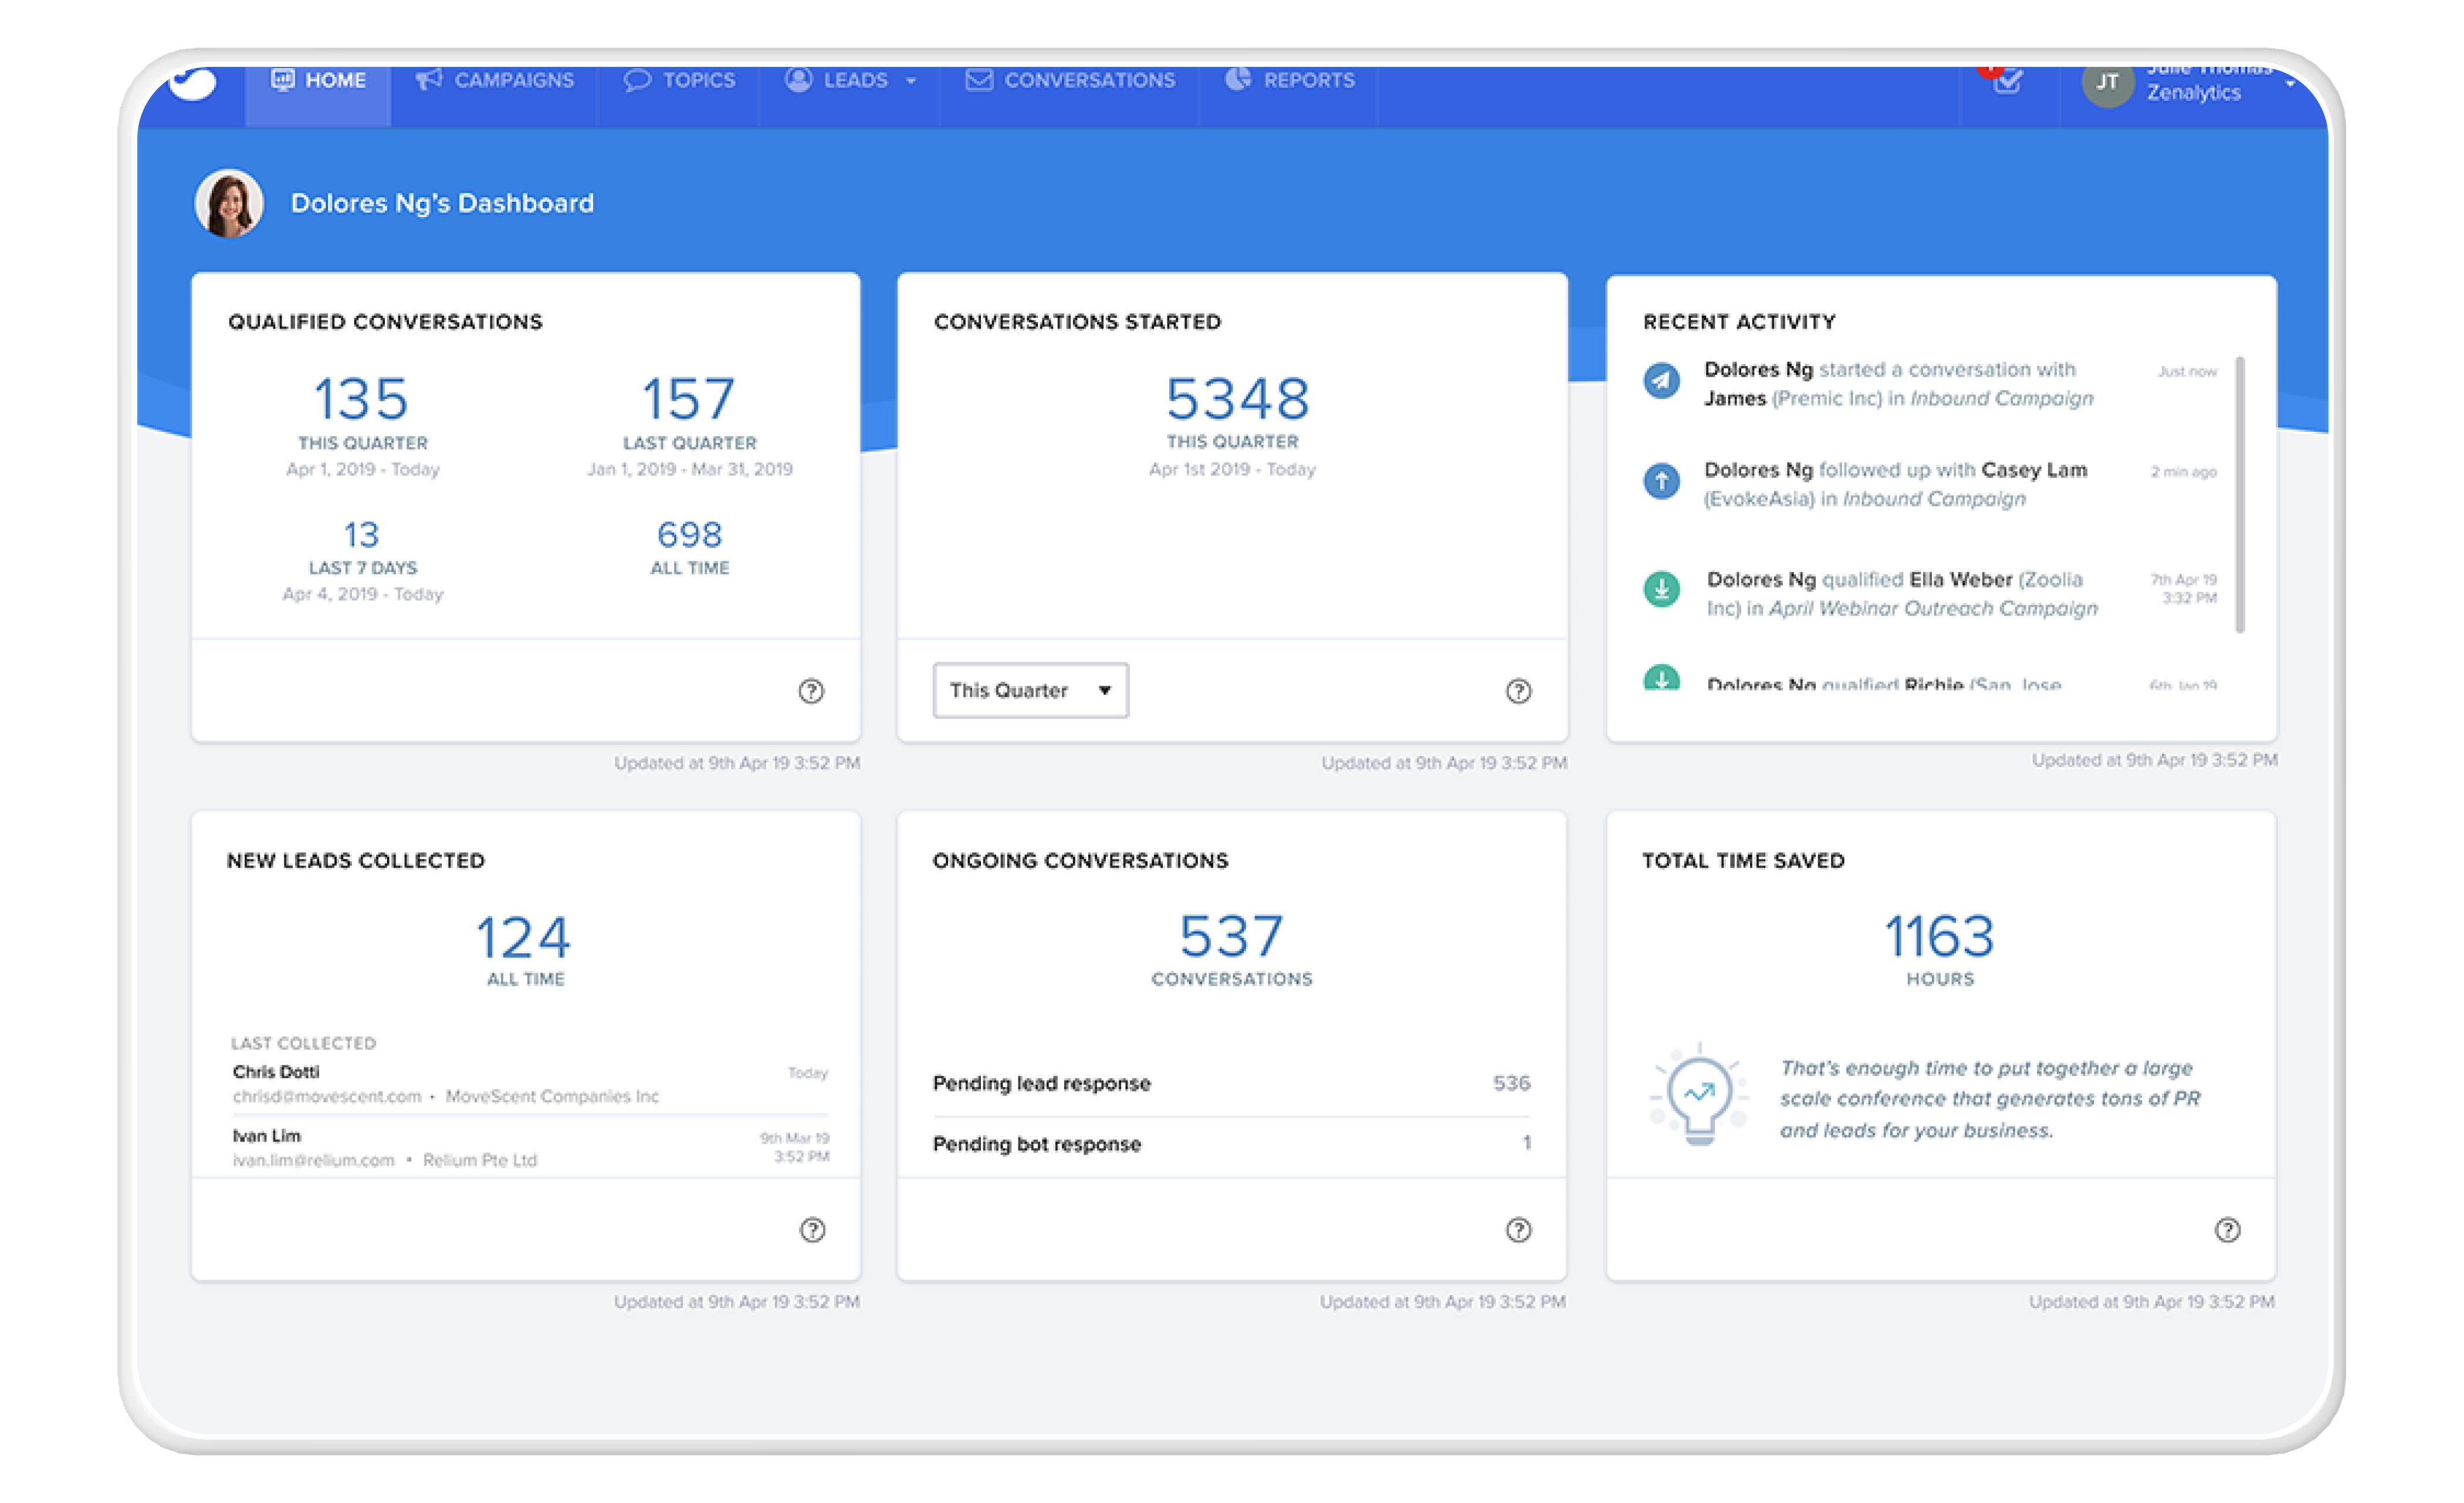The image size is (2464, 1503).
Task: Expand the Zenalytics account dropdown arrow
Action: tap(2290, 84)
